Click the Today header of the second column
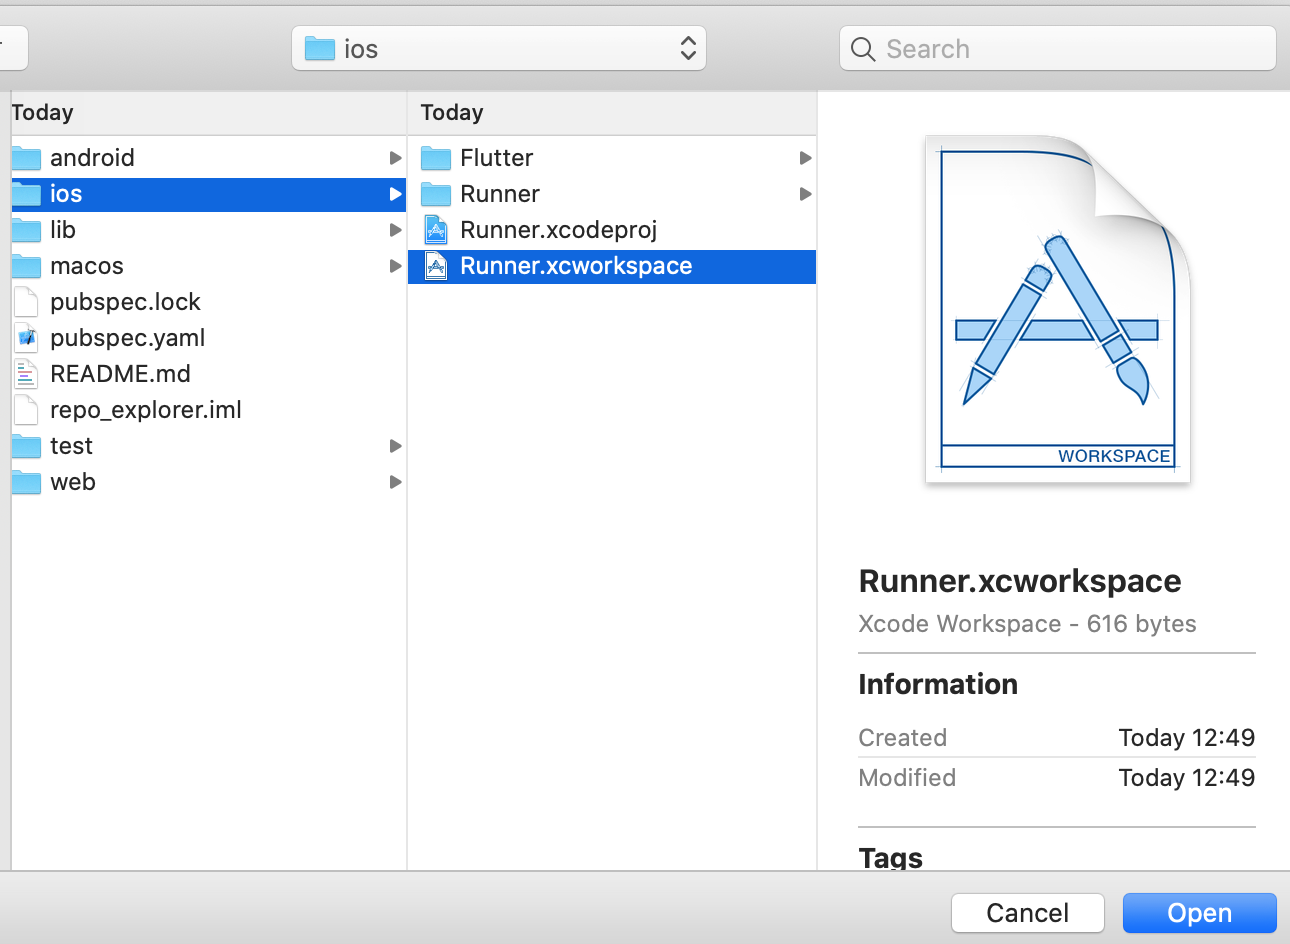The height and width of the screenshot is (944, 1290). (452, 112)
